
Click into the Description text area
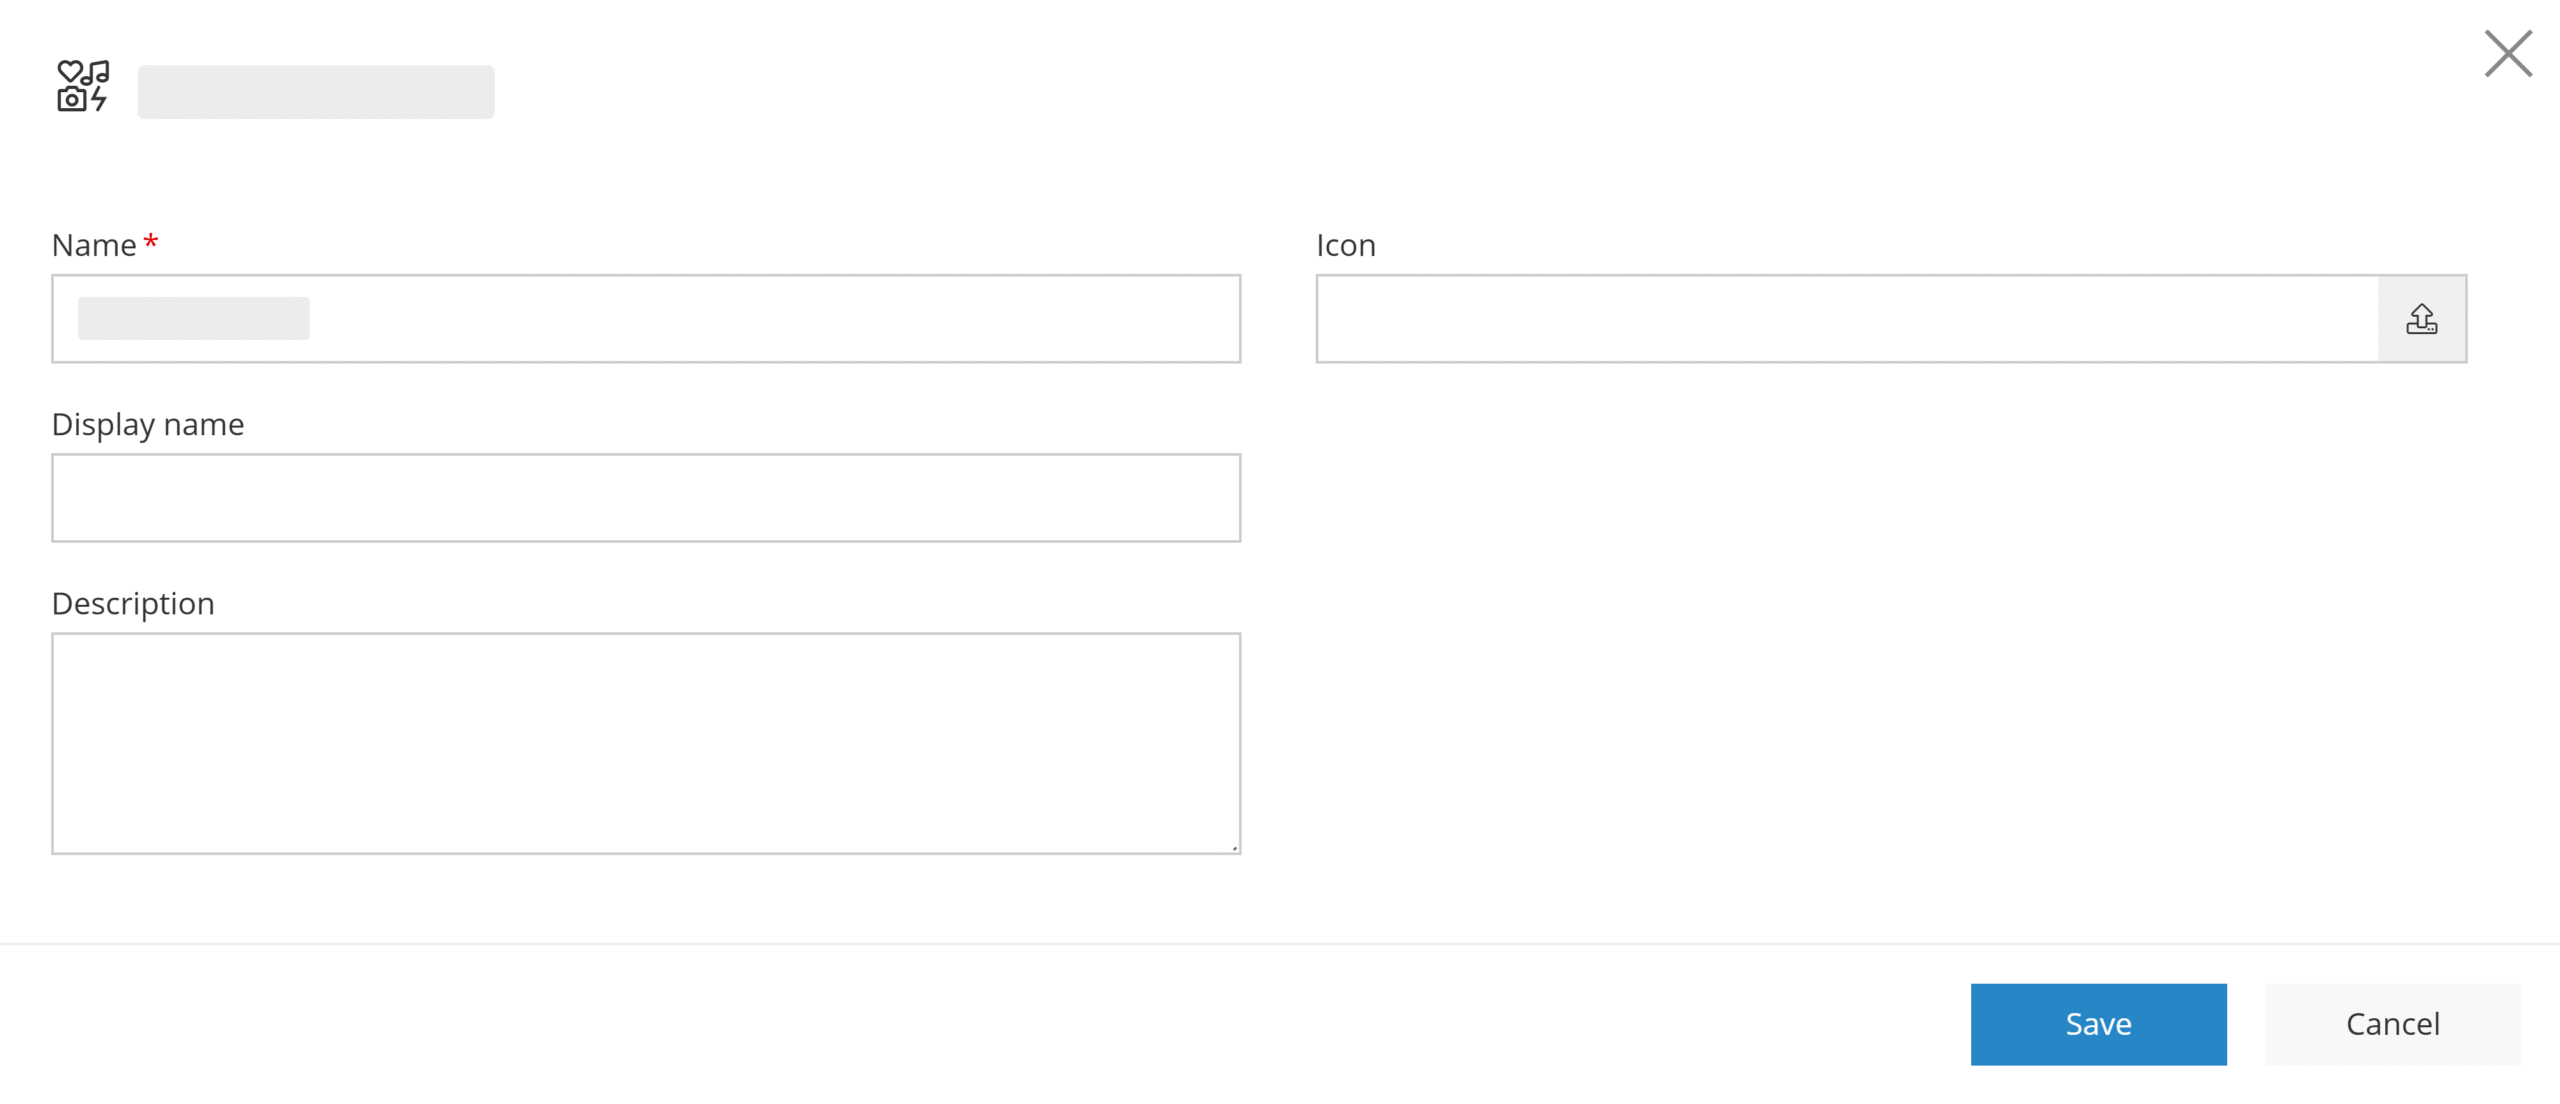(646, 743)
